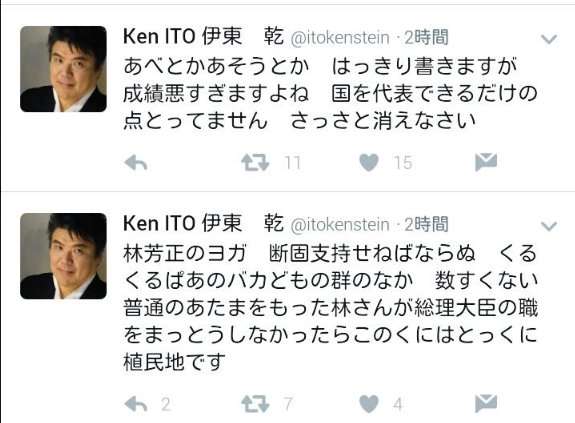Image resolution: width=575 pixels, height=423 pixels.
Task: Expand the second tweet's chevron options menu
Action: point(549,226)
